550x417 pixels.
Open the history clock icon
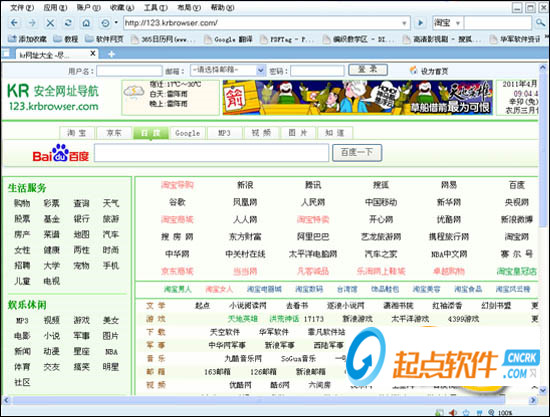coord(105,23)
